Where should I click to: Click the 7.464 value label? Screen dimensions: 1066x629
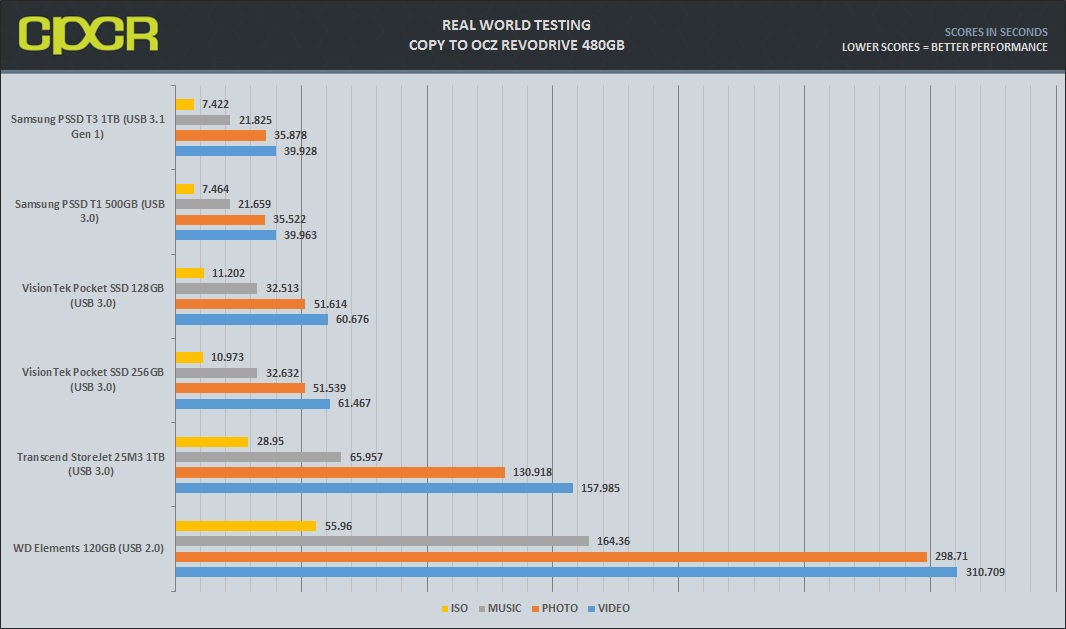tap(216, 189)
